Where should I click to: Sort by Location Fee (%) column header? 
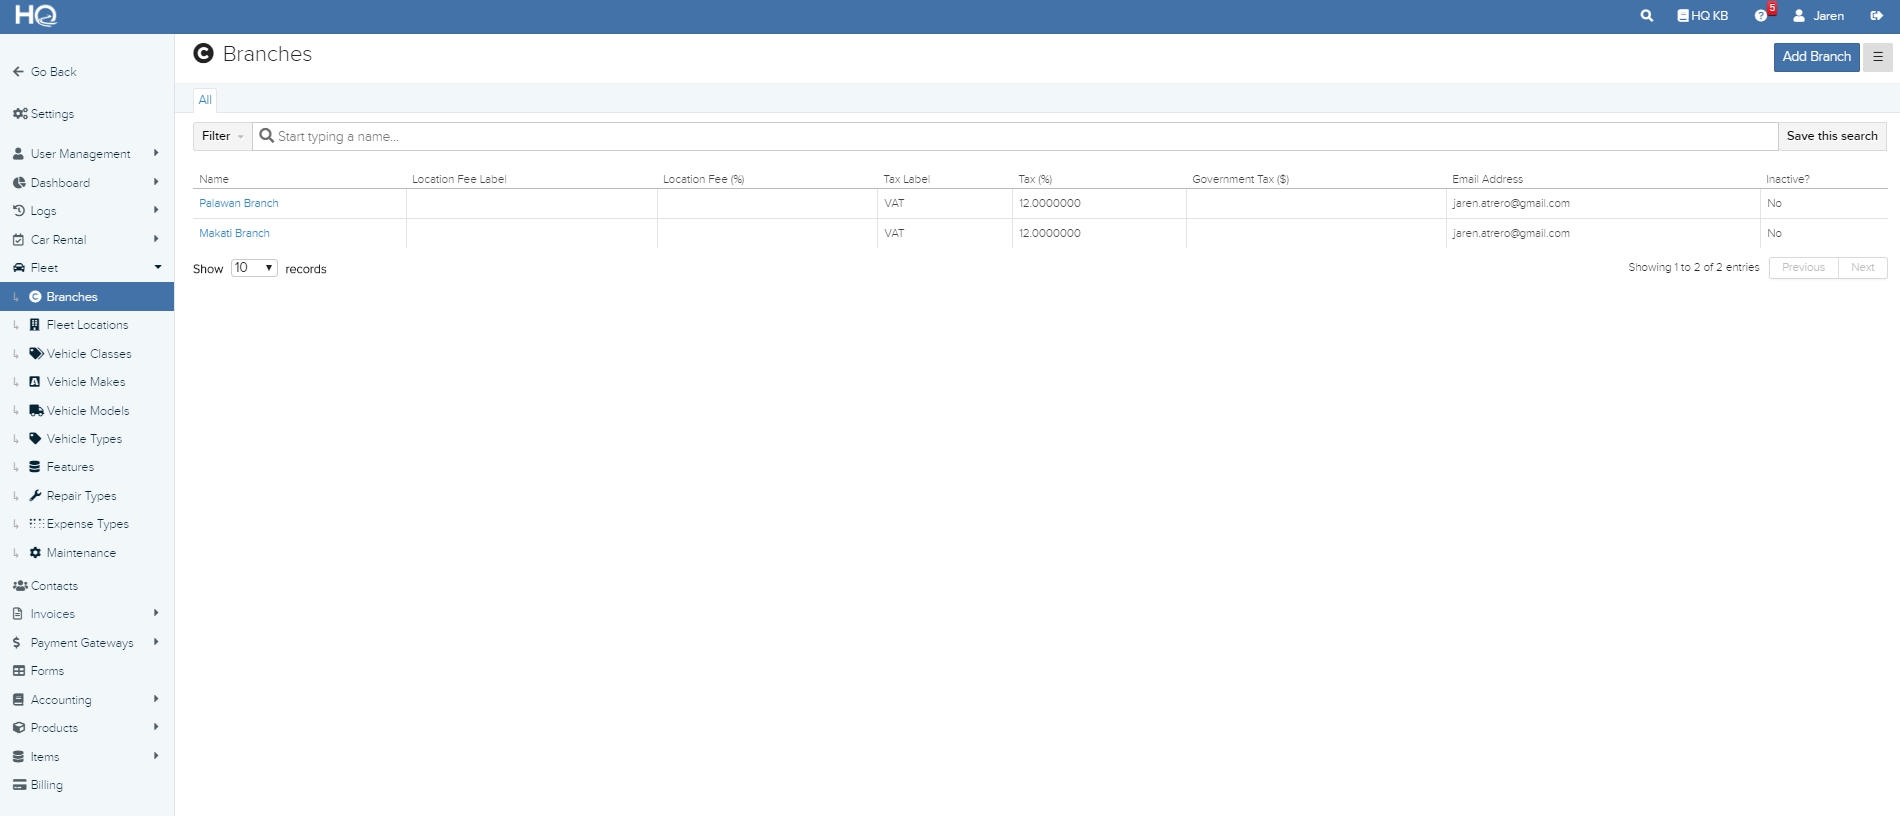(703, 179)
